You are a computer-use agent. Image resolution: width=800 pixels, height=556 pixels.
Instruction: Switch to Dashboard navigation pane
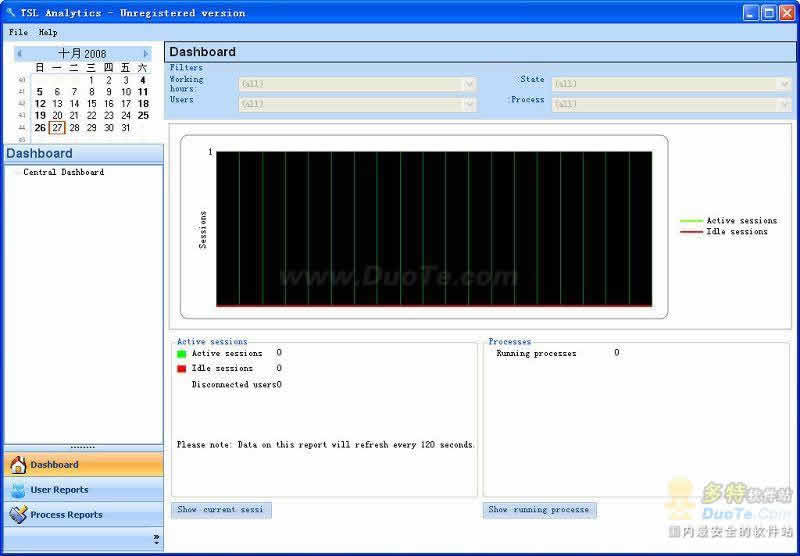(x=84, y=465)
